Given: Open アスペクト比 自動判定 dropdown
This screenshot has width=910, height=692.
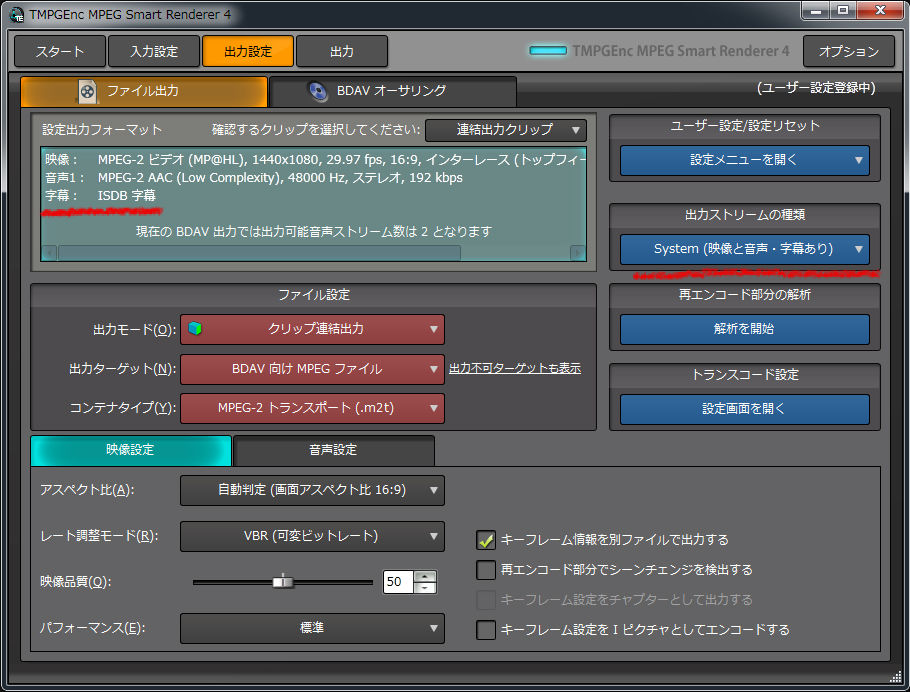Looking at the screenshot, I should click(312, 490).
